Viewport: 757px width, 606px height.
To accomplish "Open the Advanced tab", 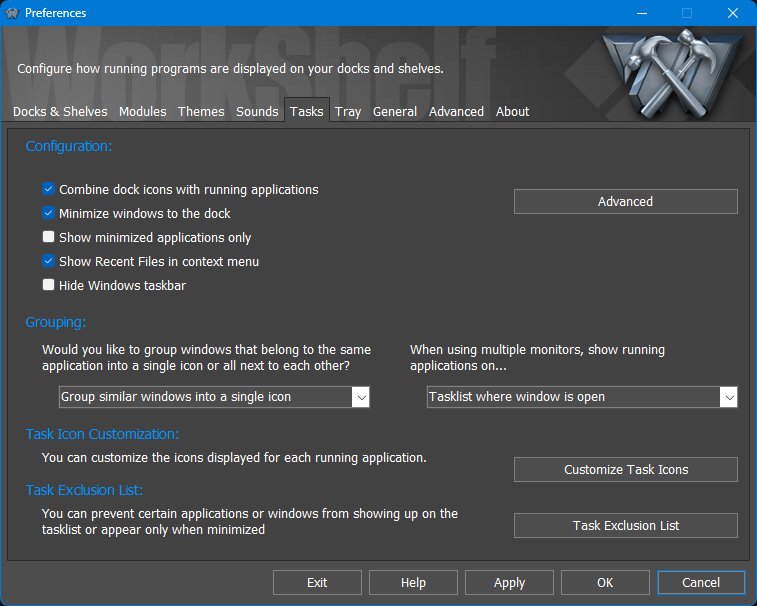I will tap(456, 112).
